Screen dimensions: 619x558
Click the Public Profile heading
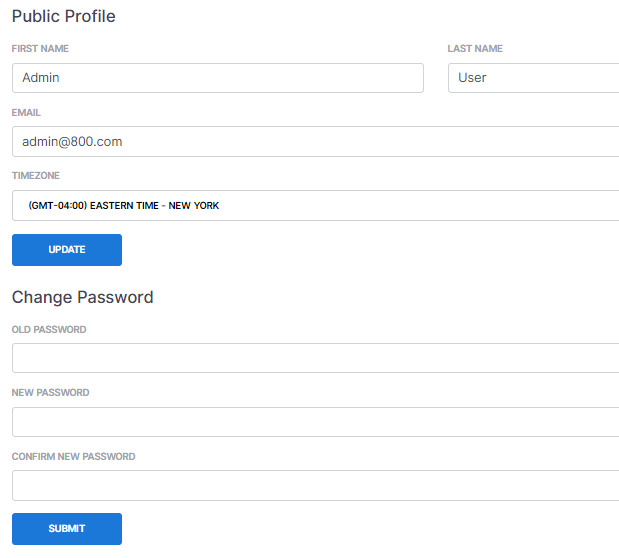[x=63, y=16]
